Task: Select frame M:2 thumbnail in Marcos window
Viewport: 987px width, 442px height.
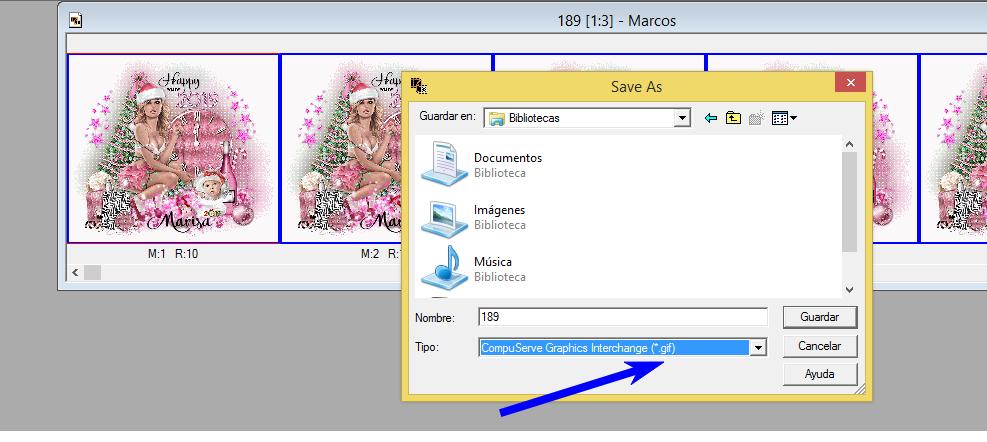Action: [x=341, y=148]
